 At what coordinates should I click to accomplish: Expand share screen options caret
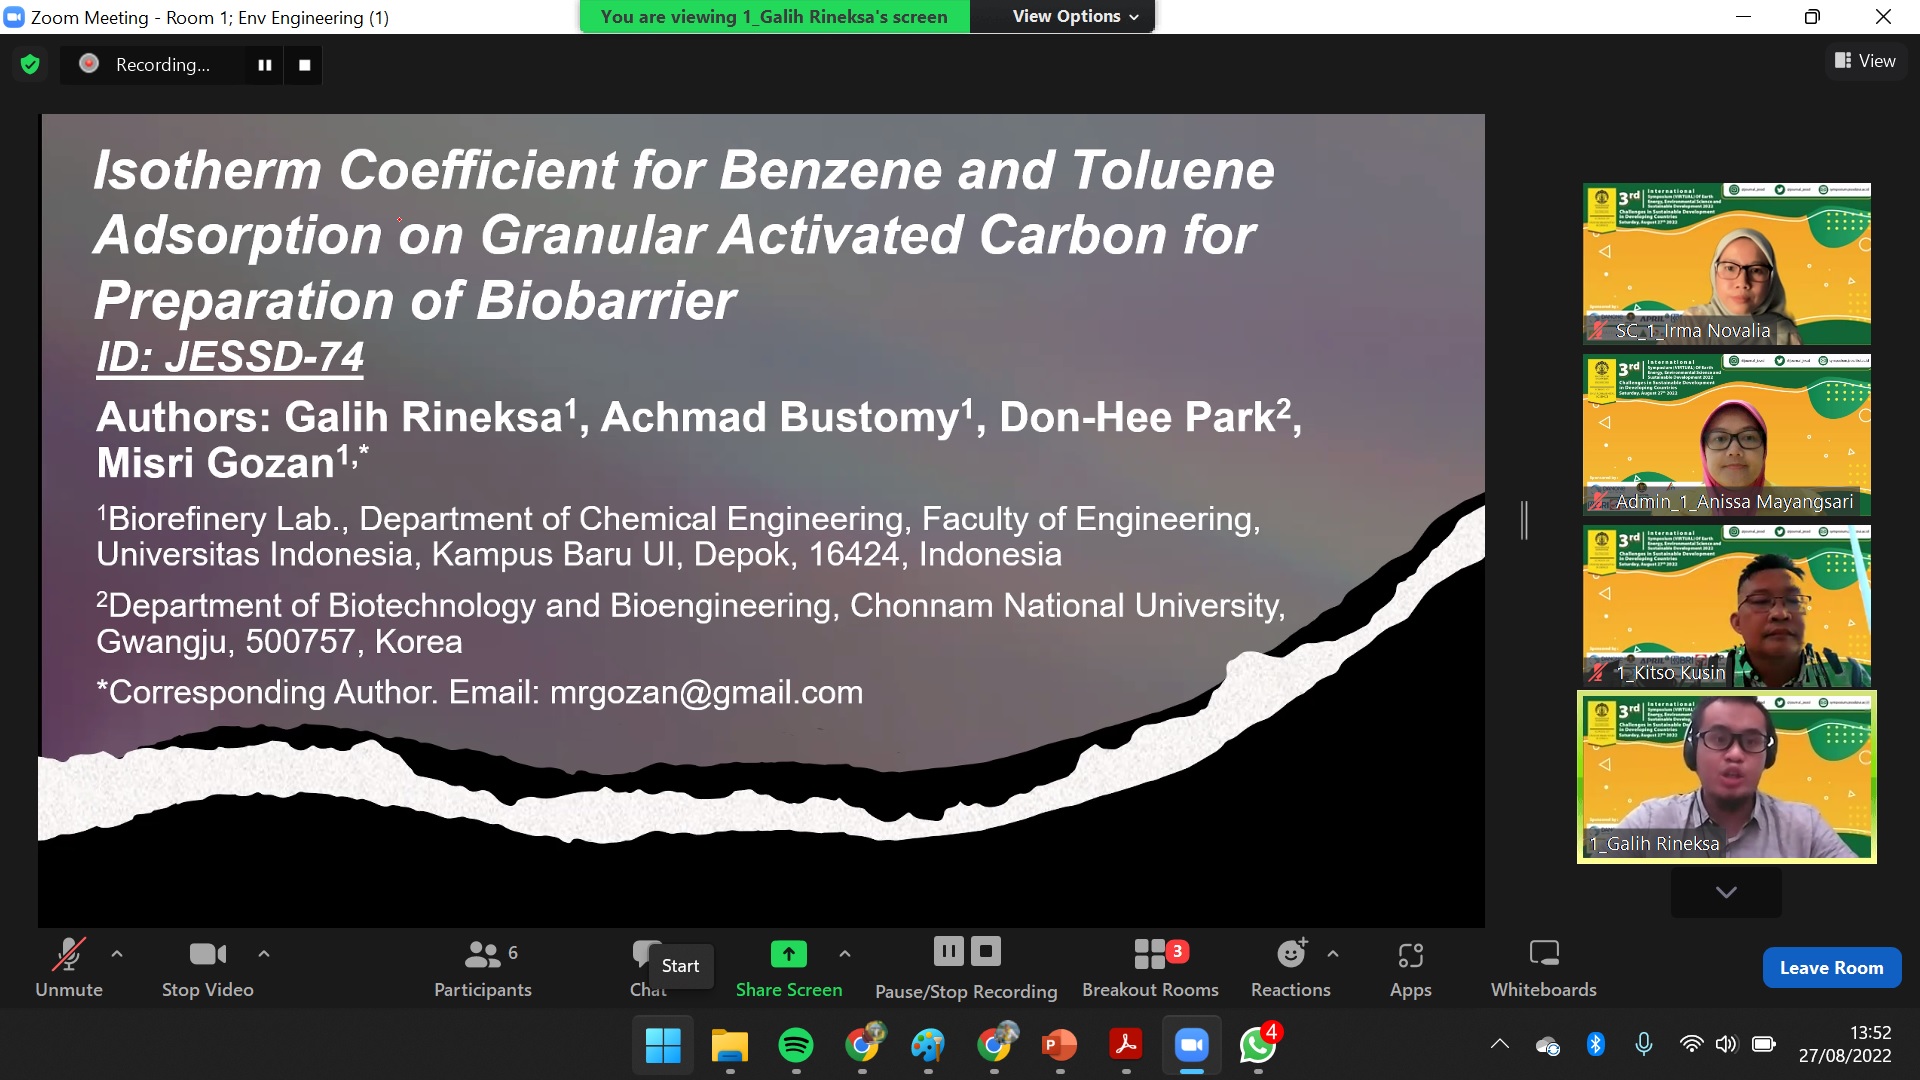[845, 954]
